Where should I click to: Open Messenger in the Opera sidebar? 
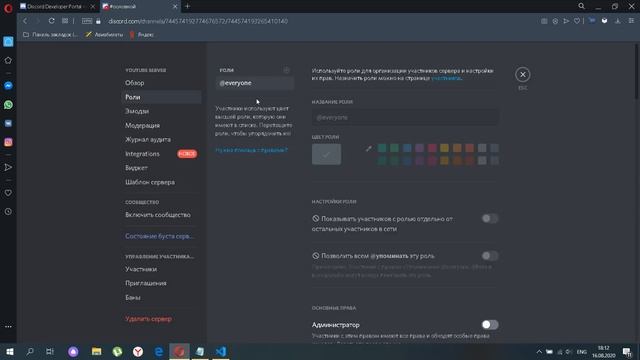[8, 86]
